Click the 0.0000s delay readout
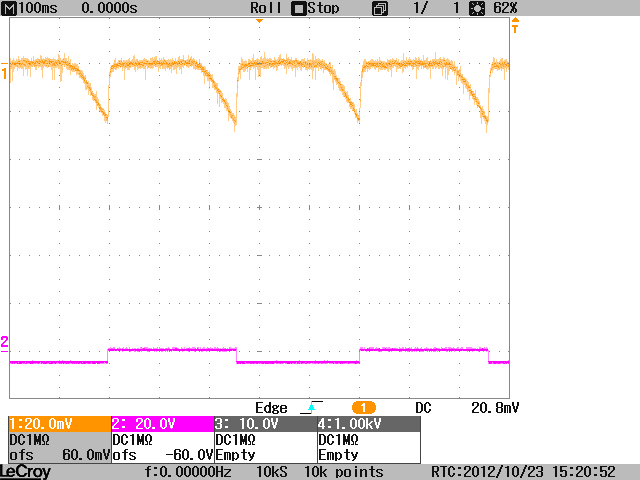The height and width of the screenshot is (480, 640). coord(109,8)
